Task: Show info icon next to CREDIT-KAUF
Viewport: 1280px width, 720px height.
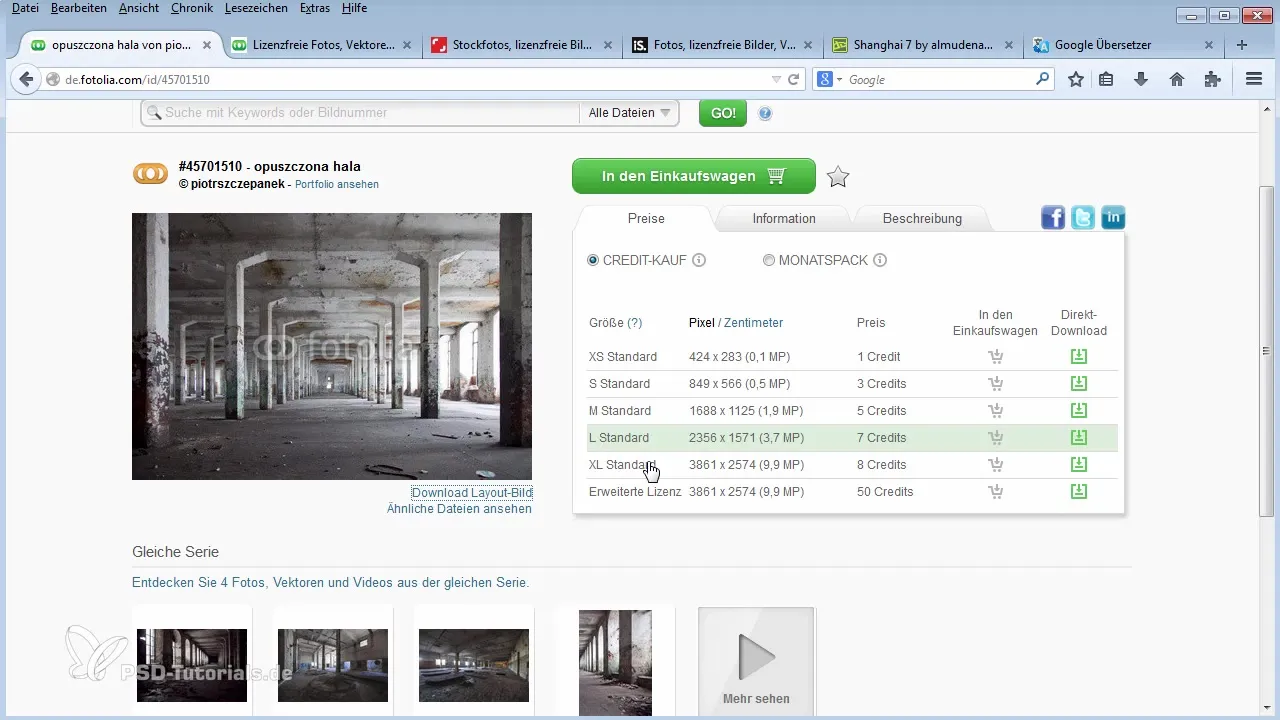Action: (699, 260)
